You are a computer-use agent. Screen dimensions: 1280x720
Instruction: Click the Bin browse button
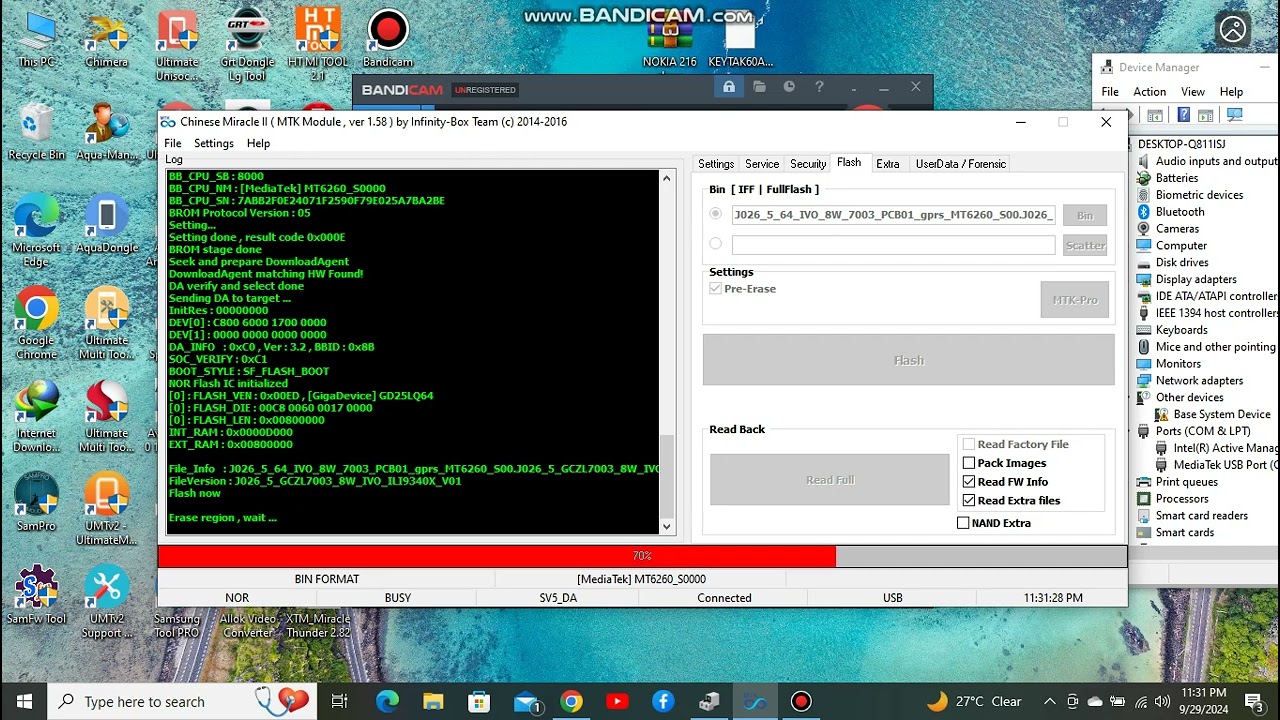[x=1085, y=215]
